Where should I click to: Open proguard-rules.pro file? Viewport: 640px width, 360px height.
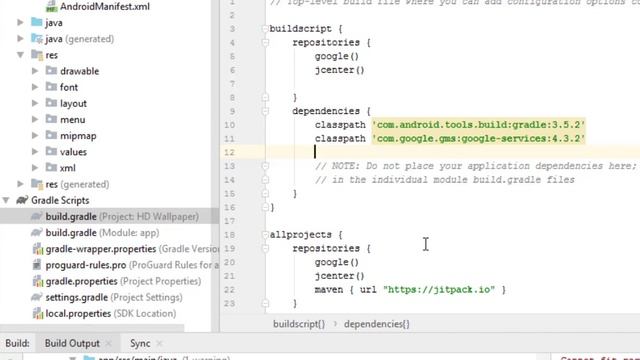point(132,265)
